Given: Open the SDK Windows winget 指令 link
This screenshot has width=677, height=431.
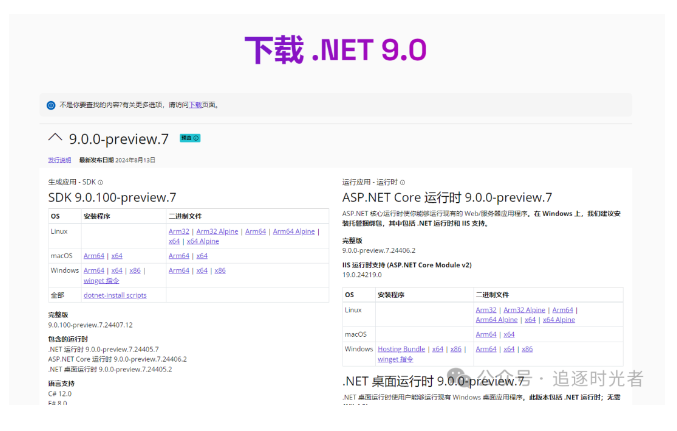Looking at the screenshot, I should 101,281.
